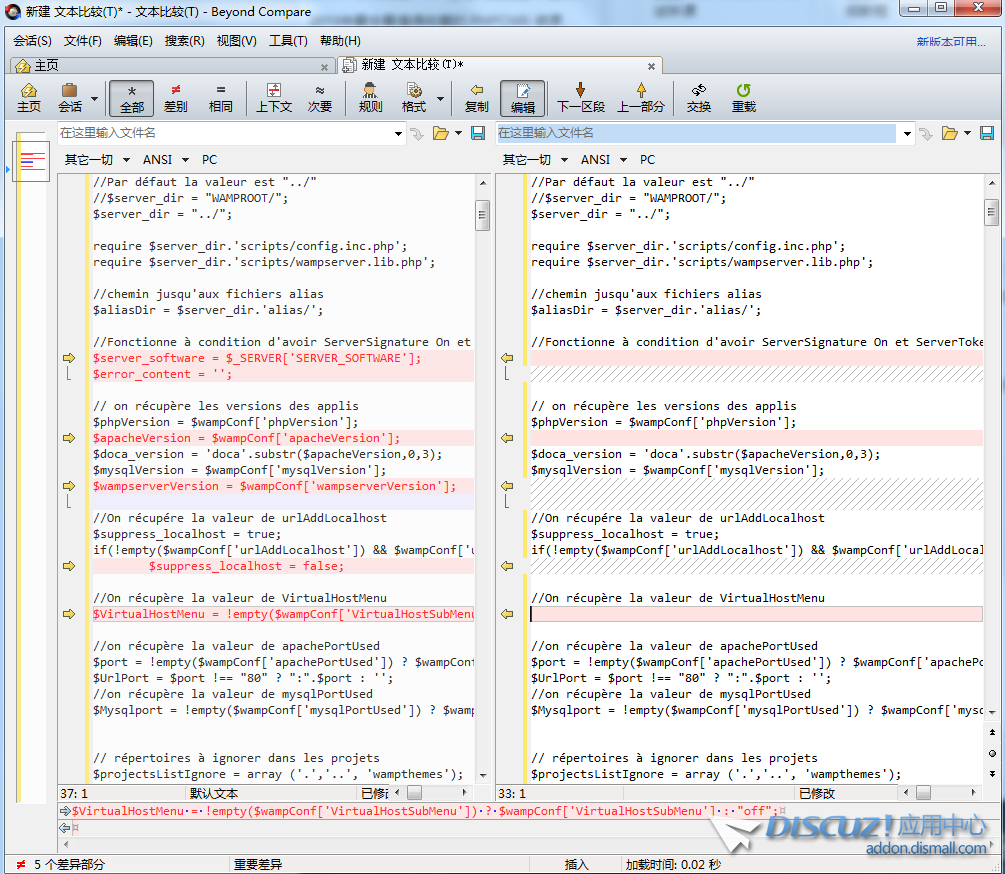Click the right pane vertical scrollbar thumb
The image size is (1005, 874).
pyautogui.click(x=992, y=212)
